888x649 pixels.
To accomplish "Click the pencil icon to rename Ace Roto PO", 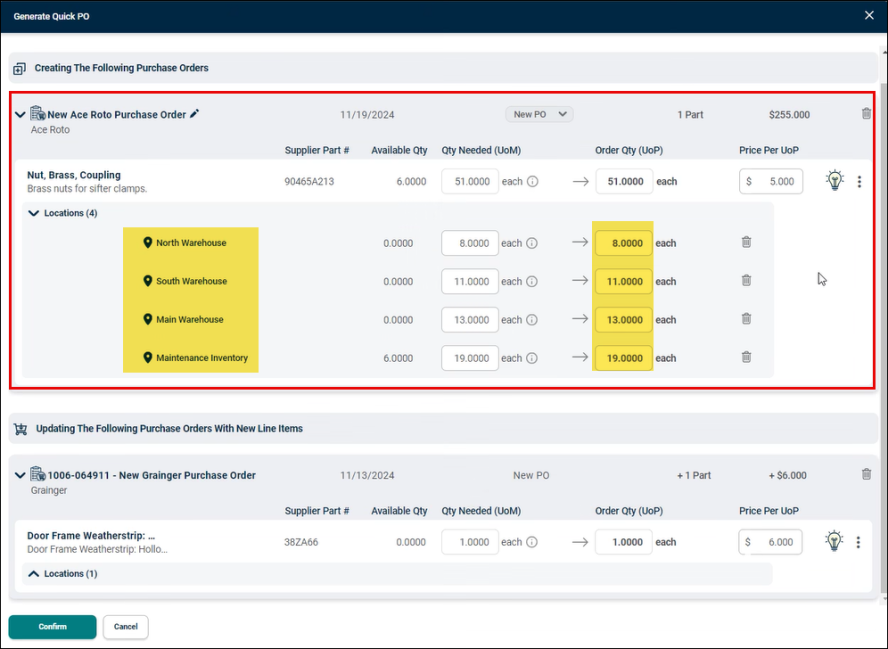I will pos(194,114).
